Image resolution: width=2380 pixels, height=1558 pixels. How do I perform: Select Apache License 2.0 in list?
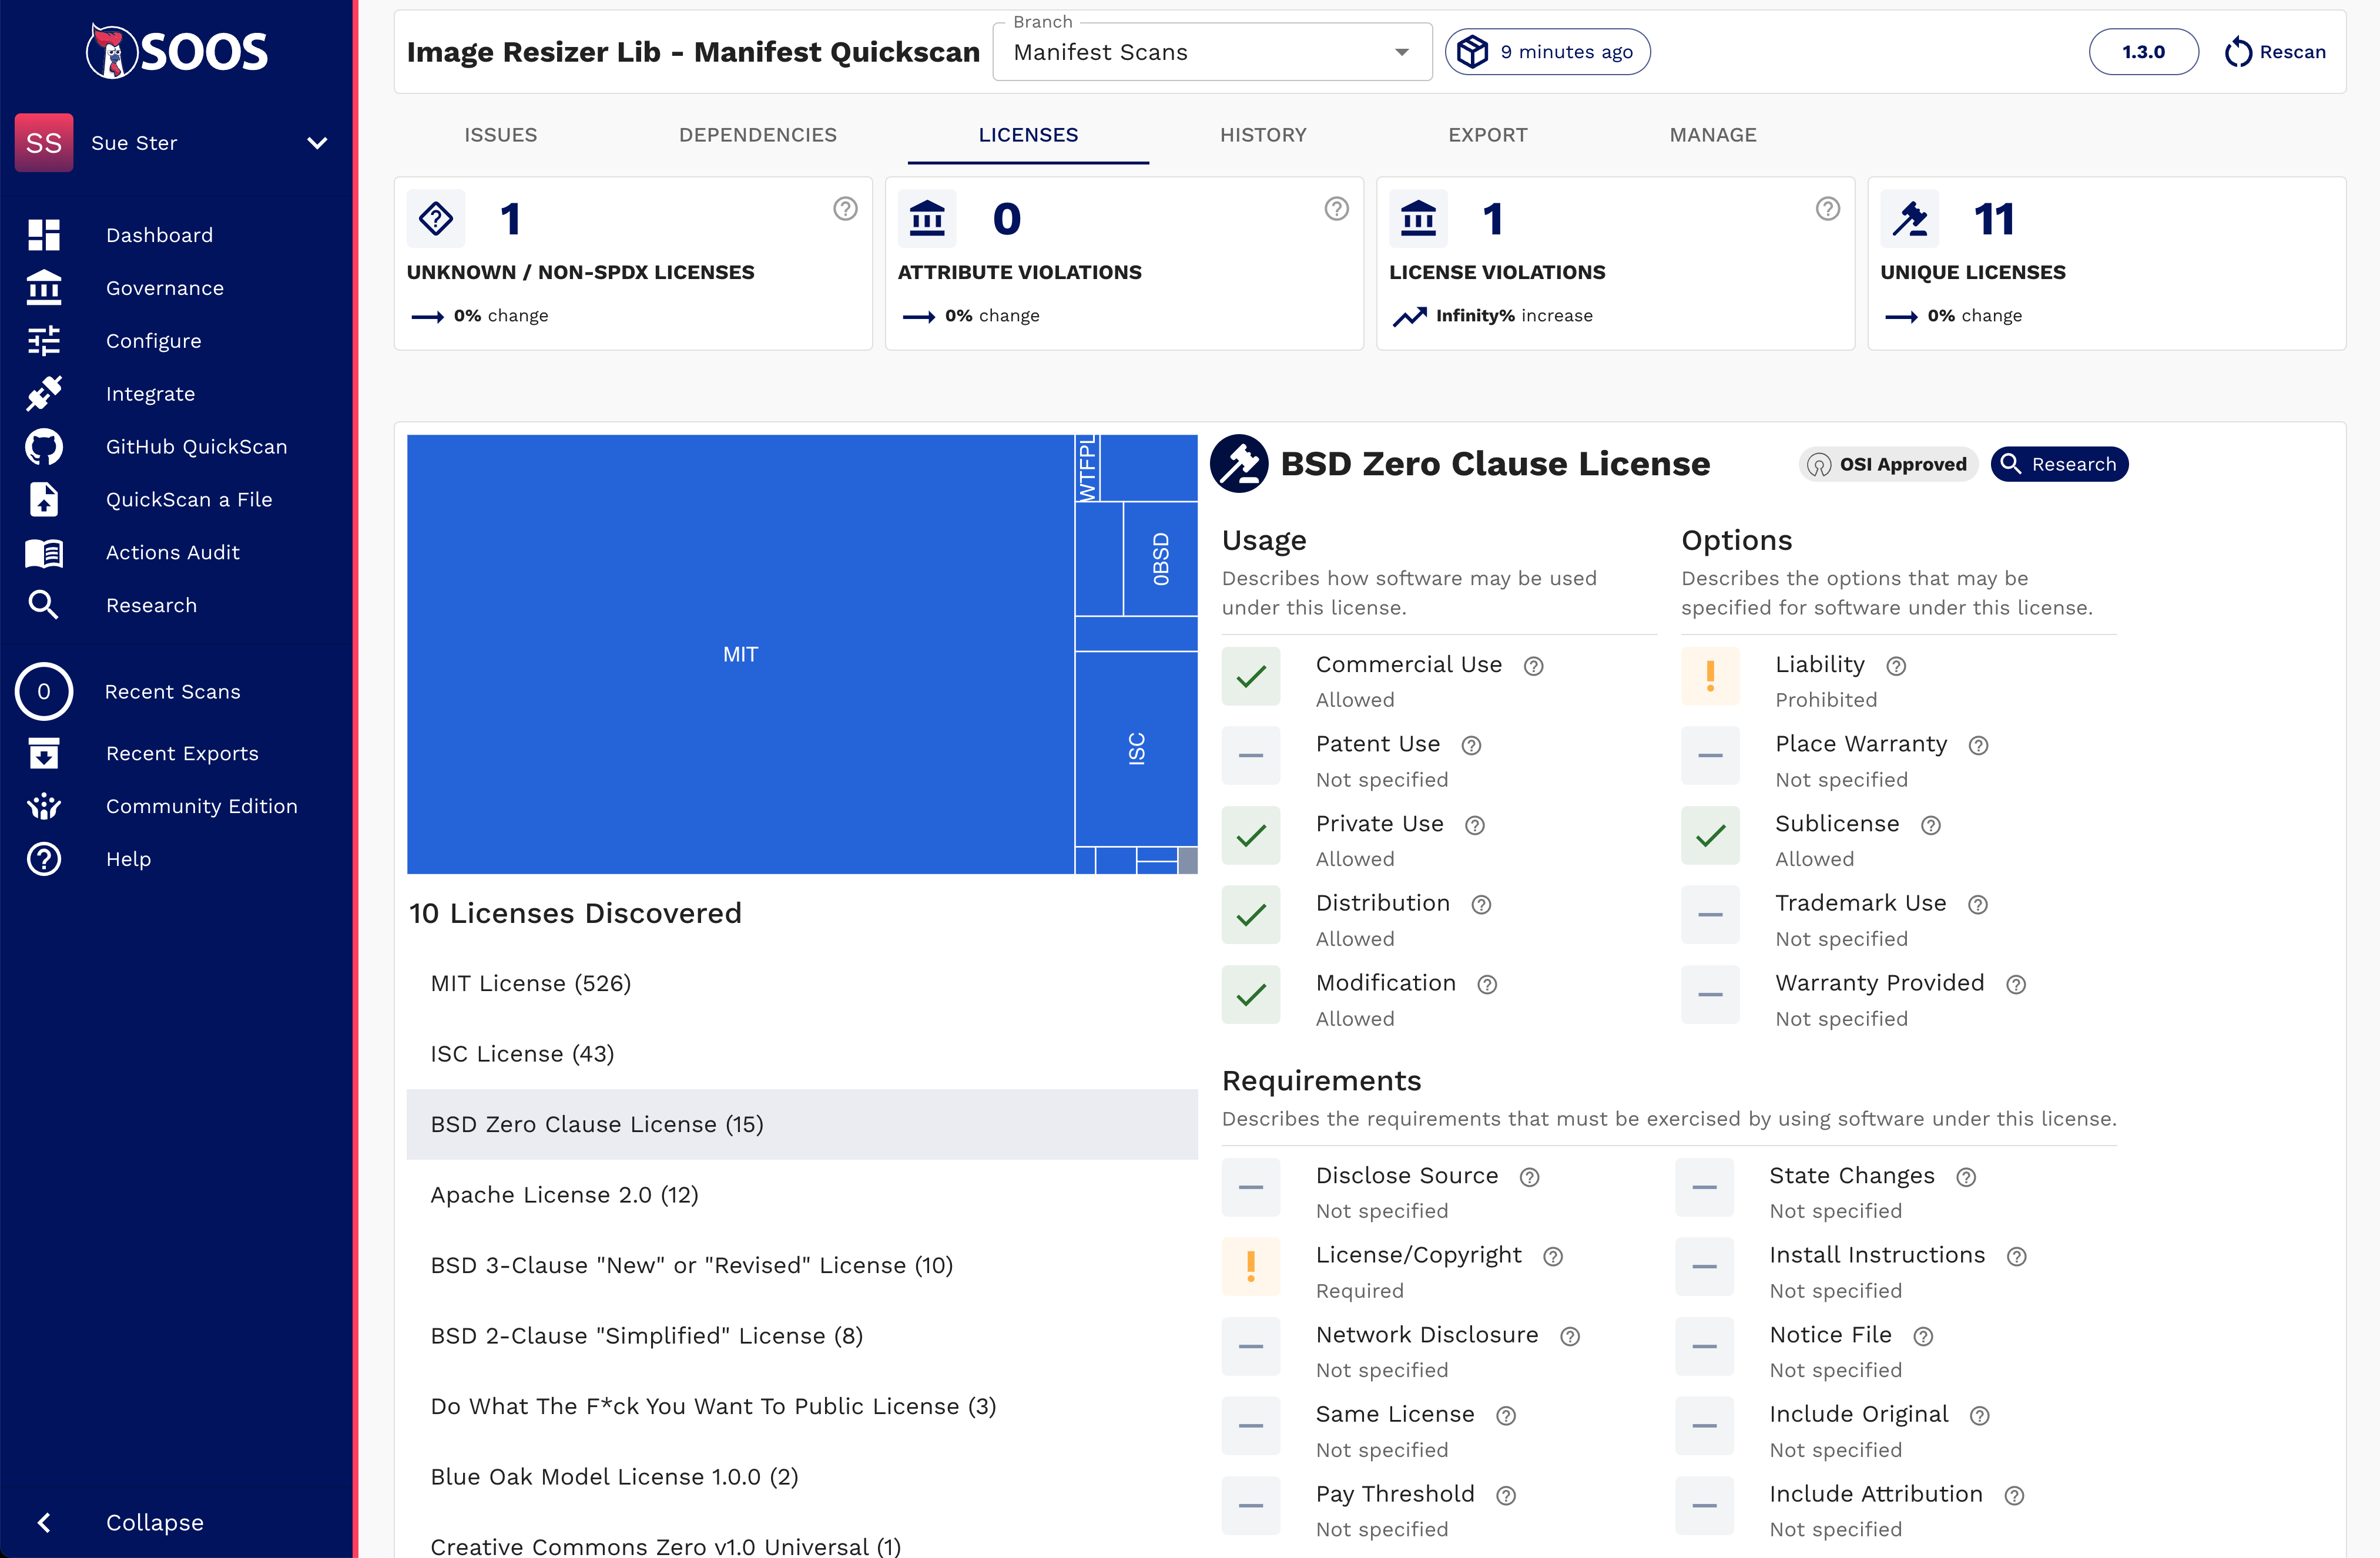564,1195
